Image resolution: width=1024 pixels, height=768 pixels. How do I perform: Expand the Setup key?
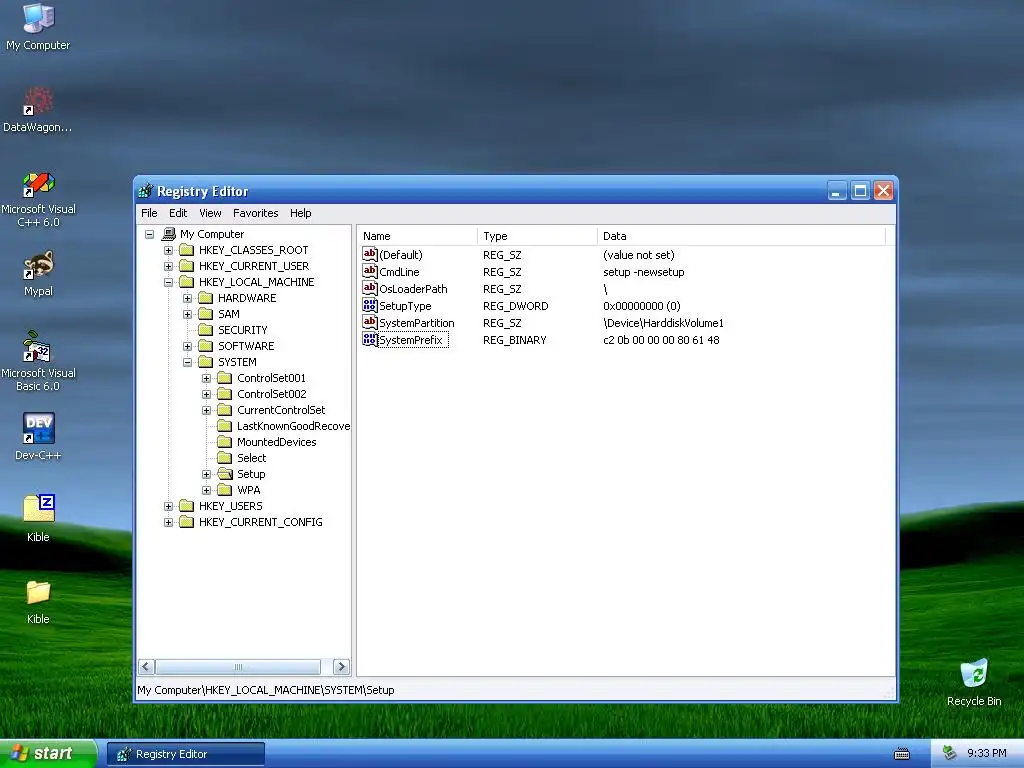click(x=206, y=474)
